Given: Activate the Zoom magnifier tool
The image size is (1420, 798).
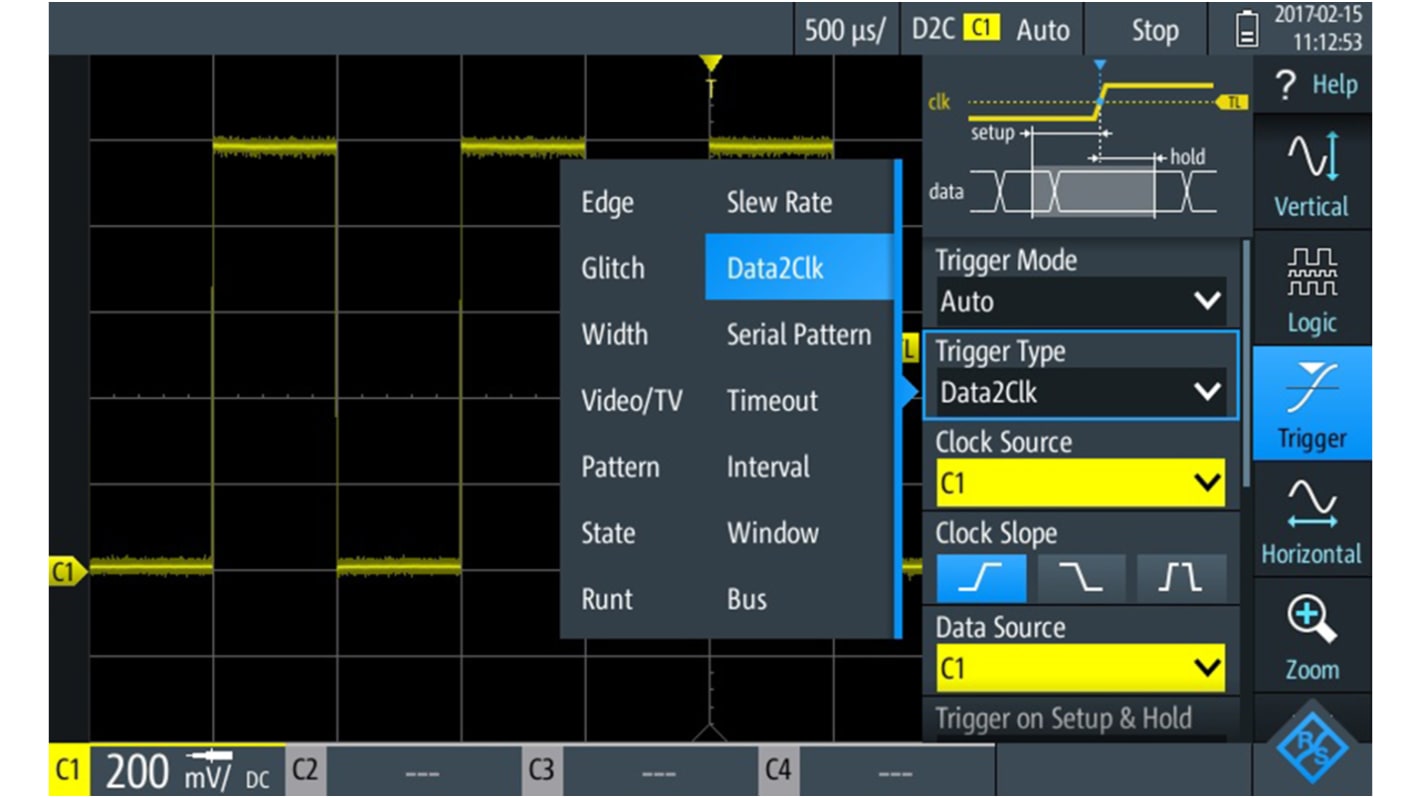Looking at the screenshot, I should point(1311,635).
